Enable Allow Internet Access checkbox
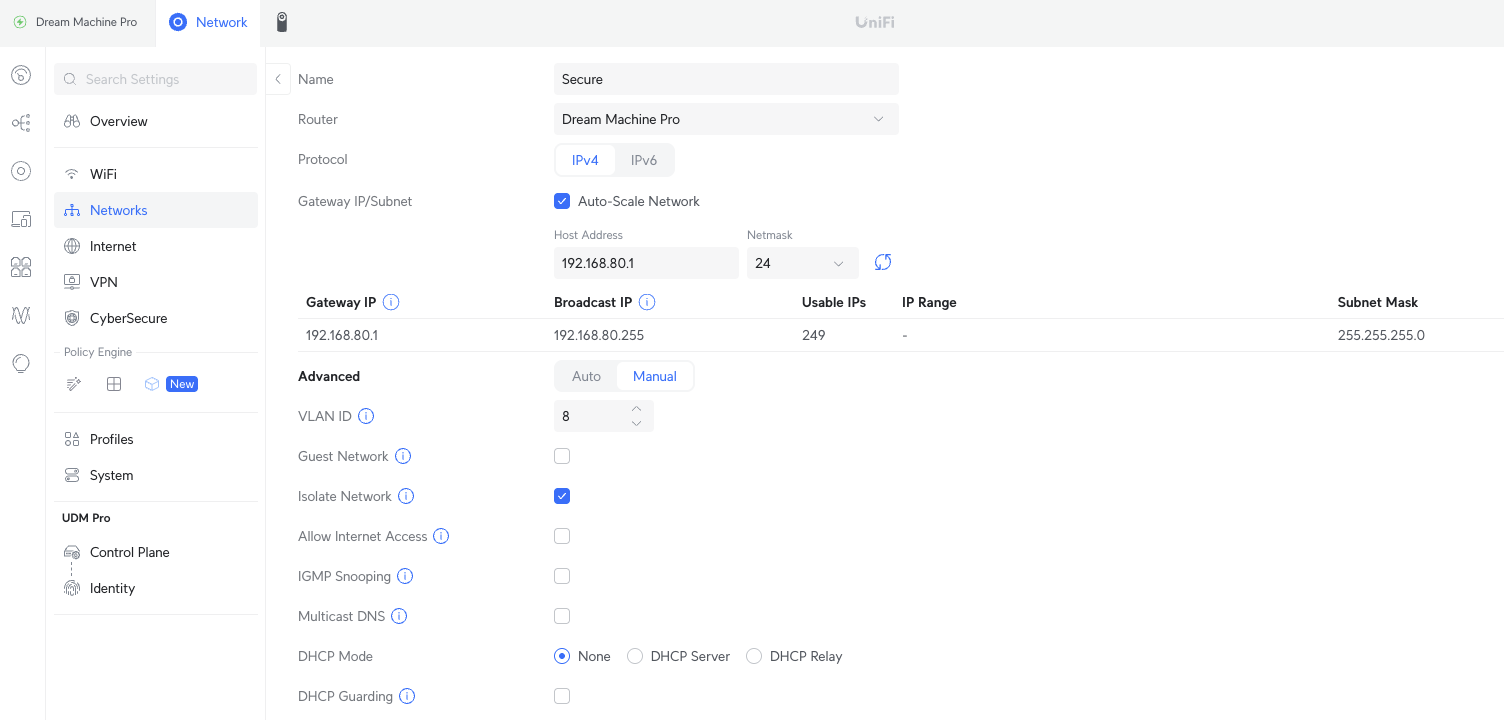The height and width of the screenshot is (720, 1504). pos(562,536)
